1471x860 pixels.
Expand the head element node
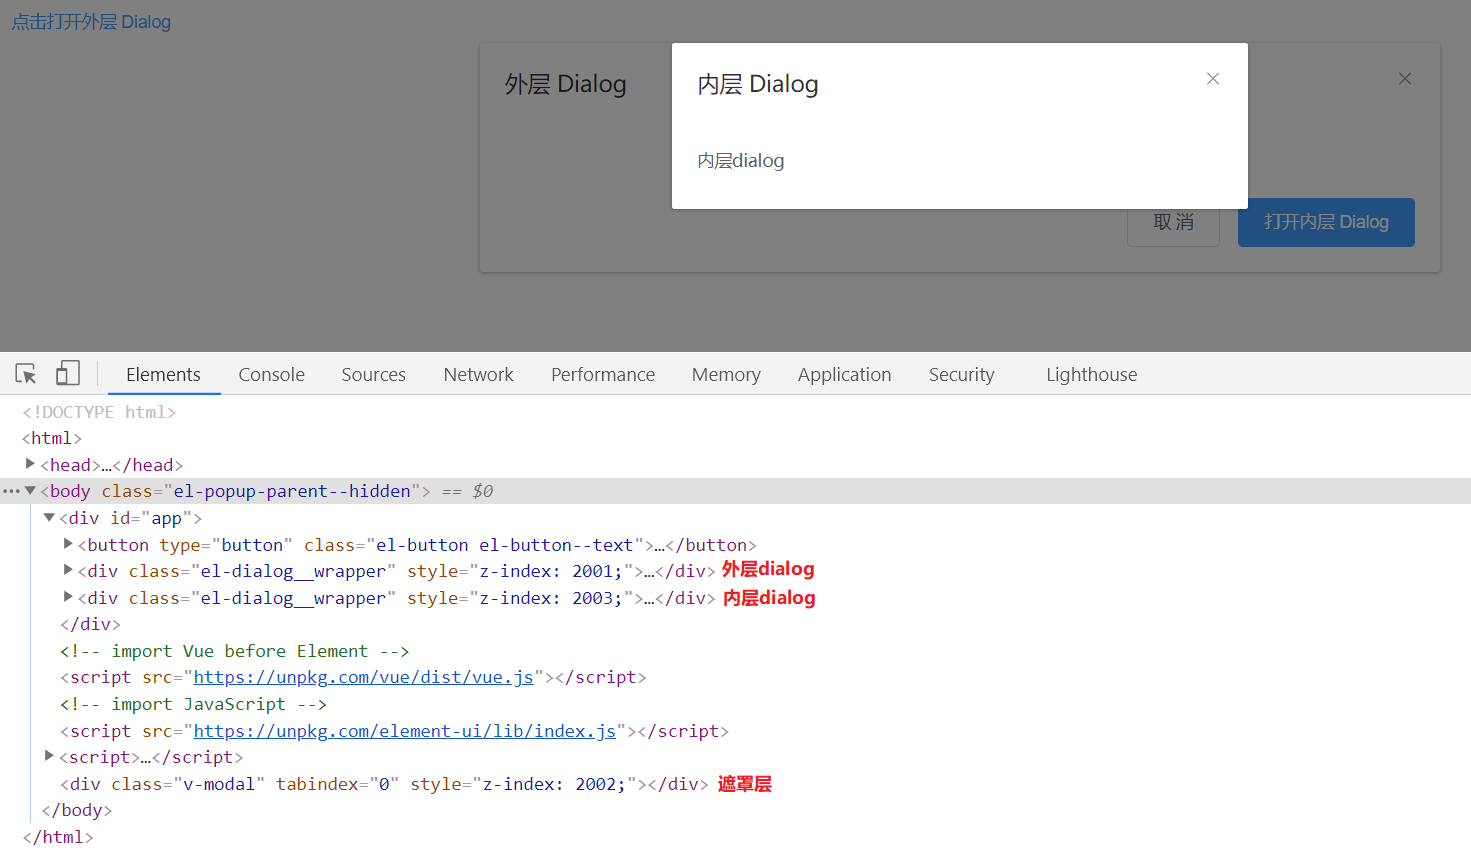pyautogui.click(x=30, y=464)
